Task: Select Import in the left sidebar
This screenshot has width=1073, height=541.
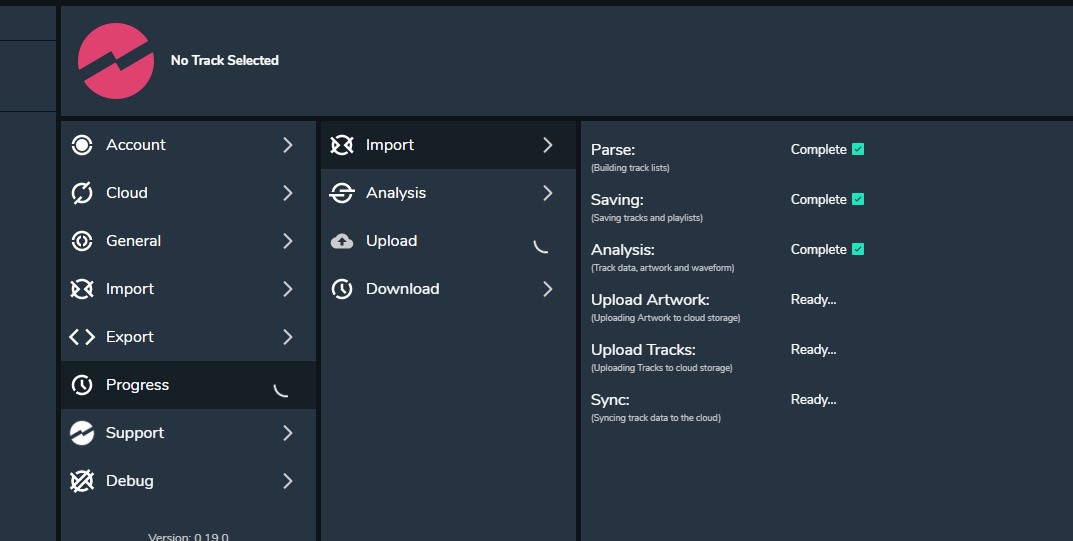Action: tap(130, 289)
